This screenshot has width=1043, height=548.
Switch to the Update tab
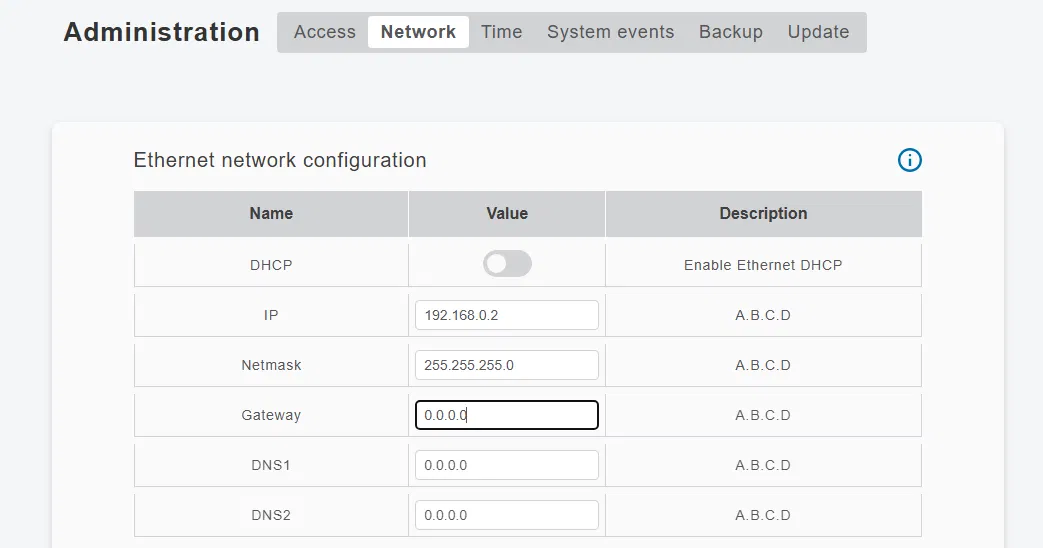(818, 32)
